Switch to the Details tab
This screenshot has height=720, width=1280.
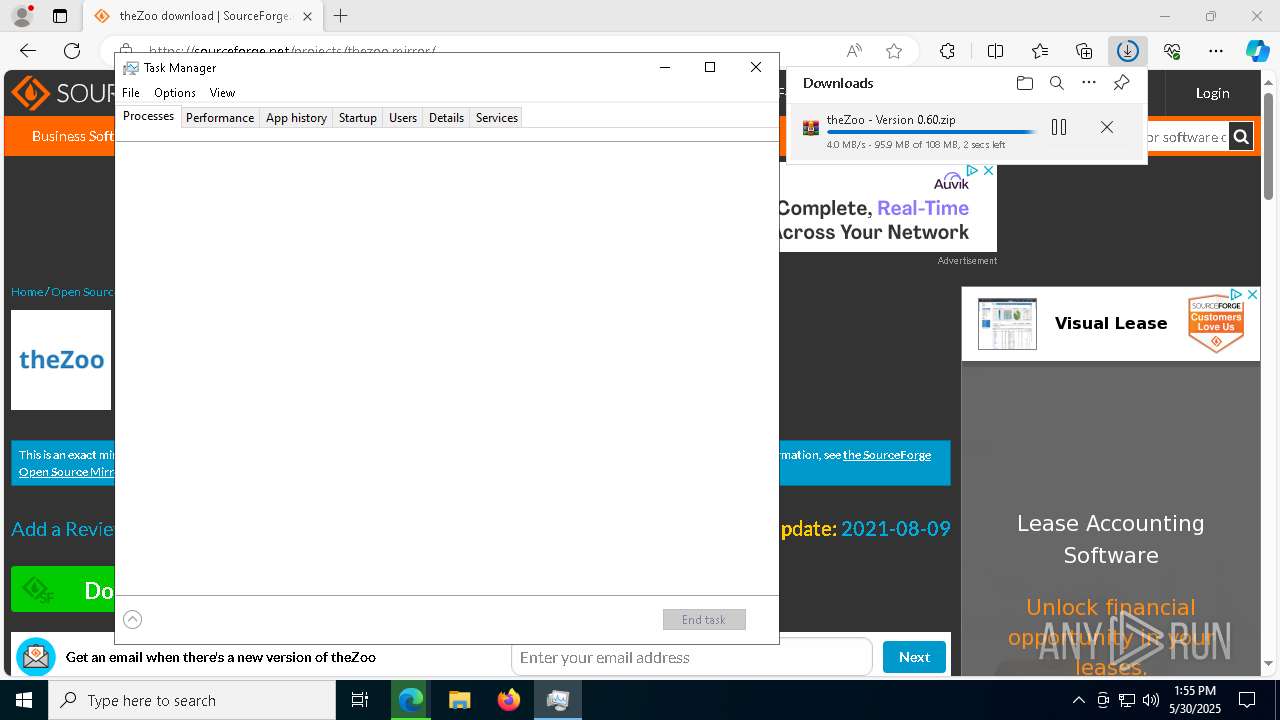pos(446,117)
